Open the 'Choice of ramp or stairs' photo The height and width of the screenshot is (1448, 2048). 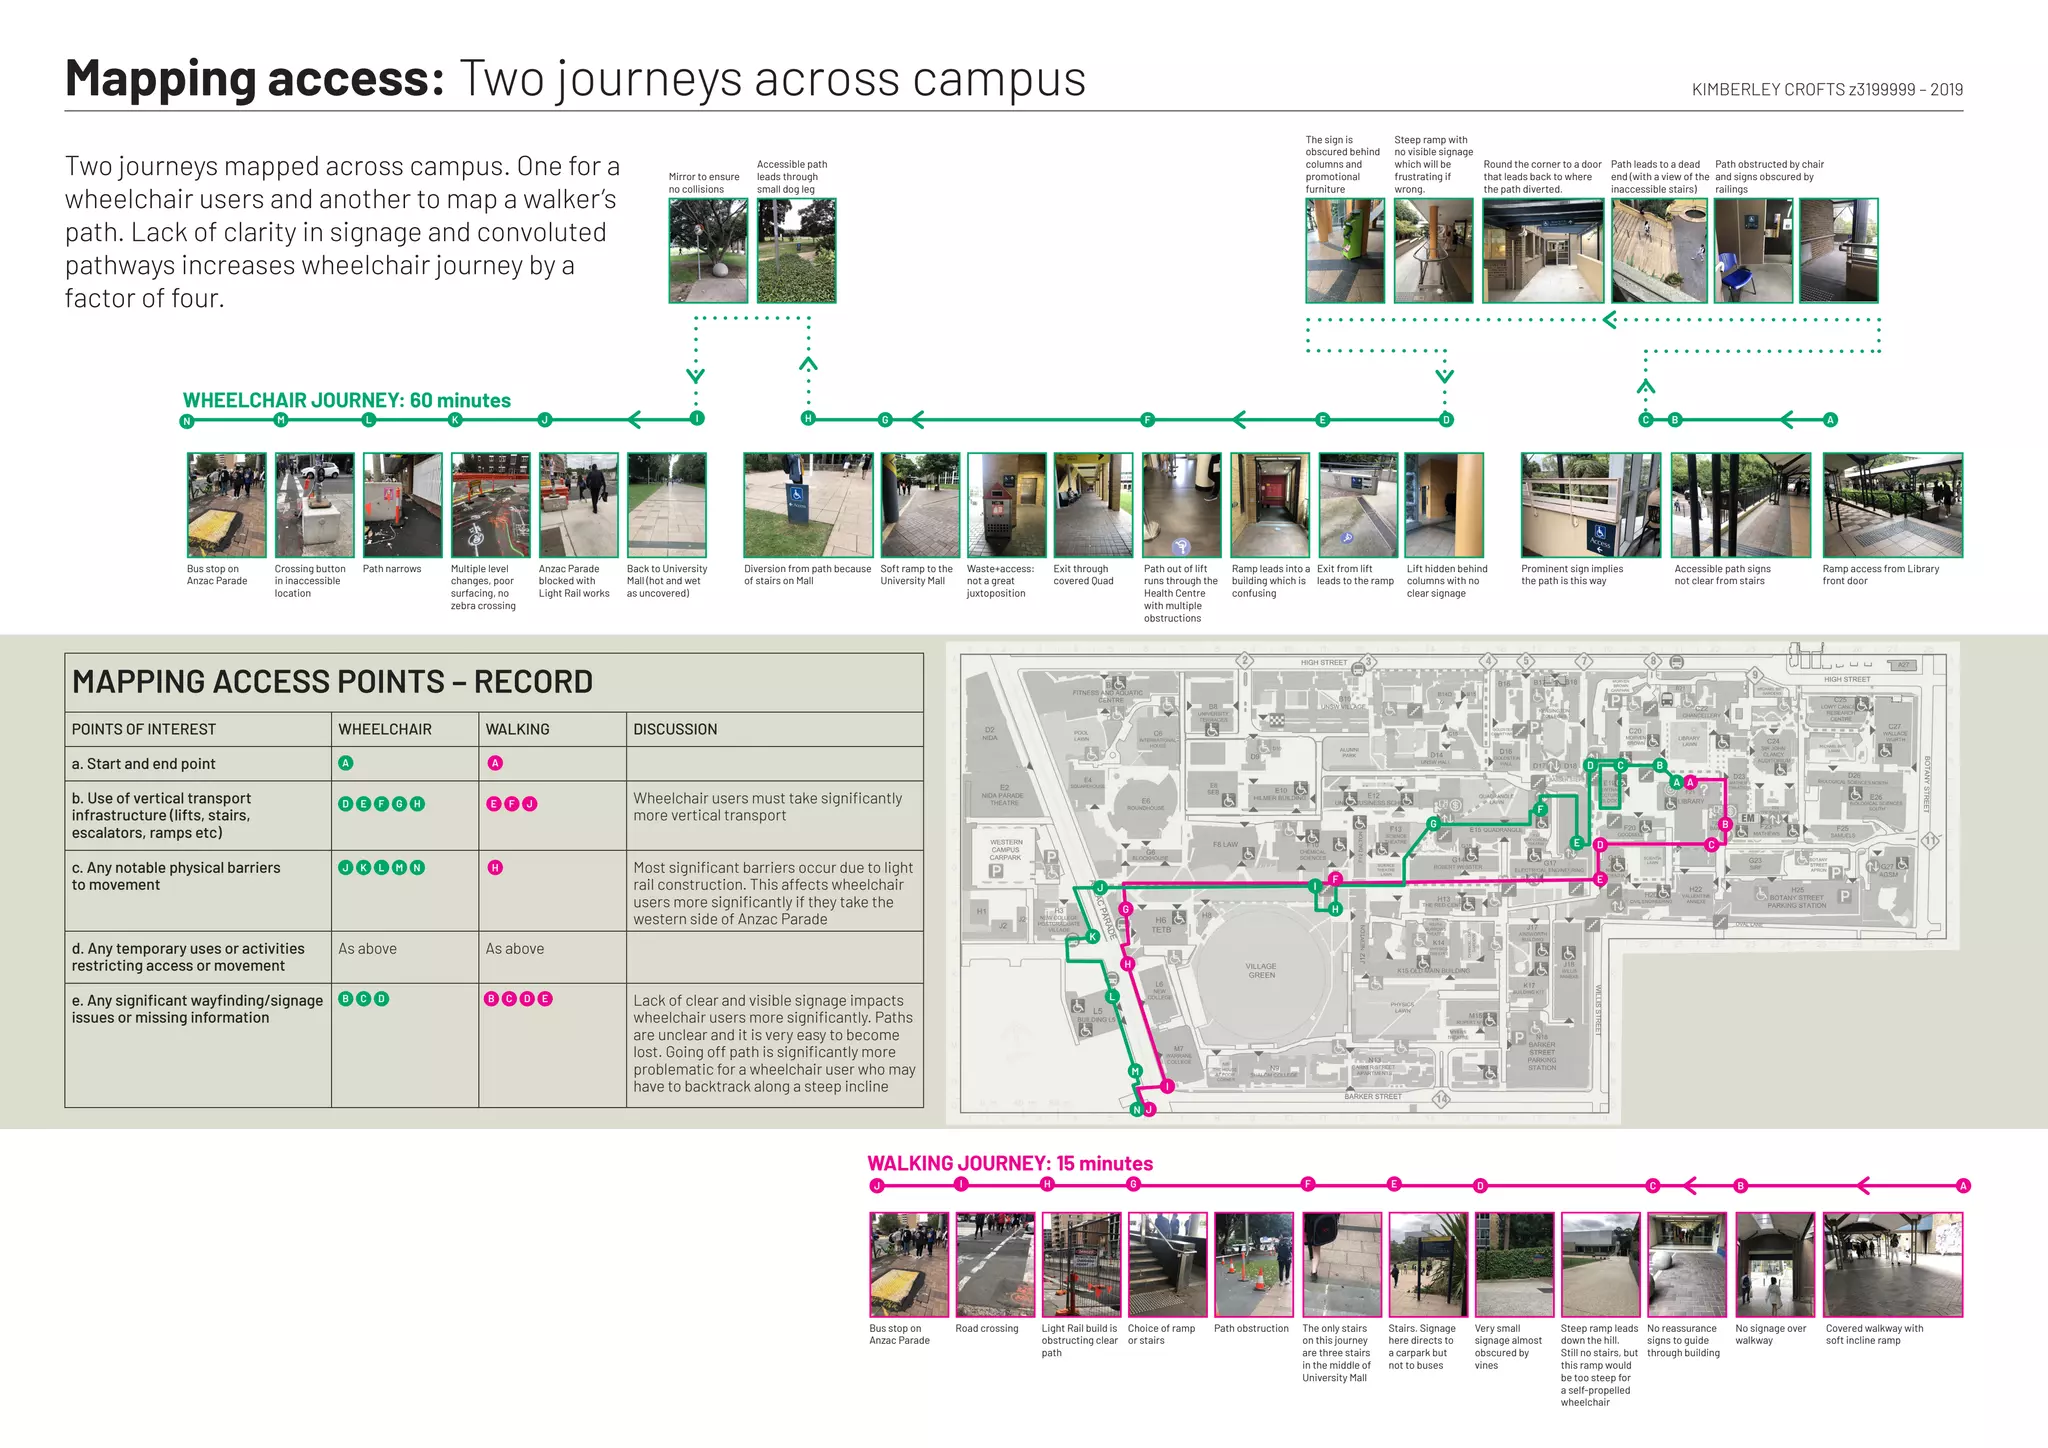1167,1265
